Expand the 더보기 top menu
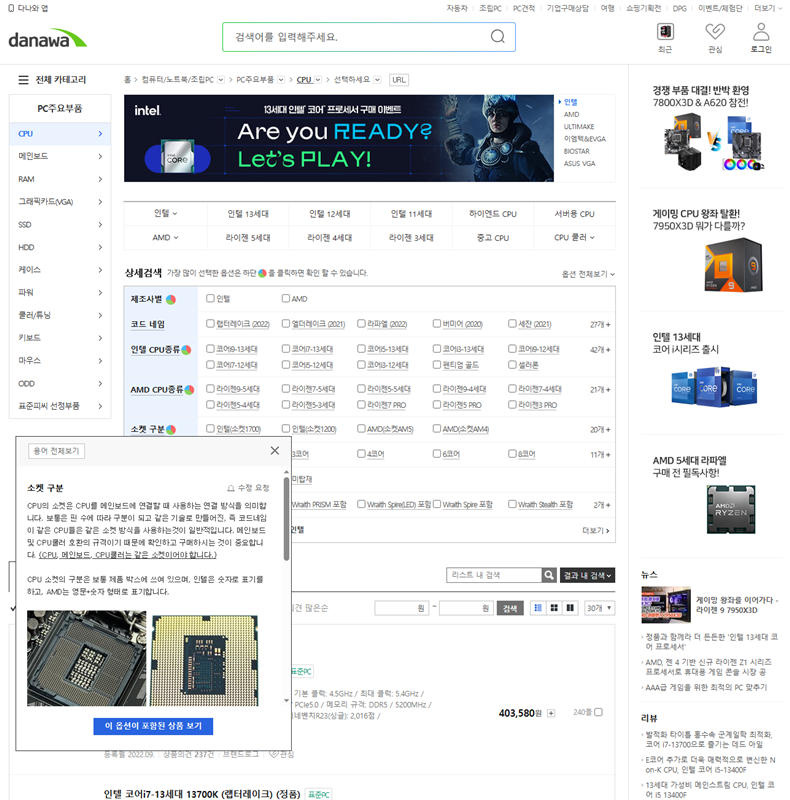Image resolution: width=790 pixels, height=800 pixels. tap(768, 8)
